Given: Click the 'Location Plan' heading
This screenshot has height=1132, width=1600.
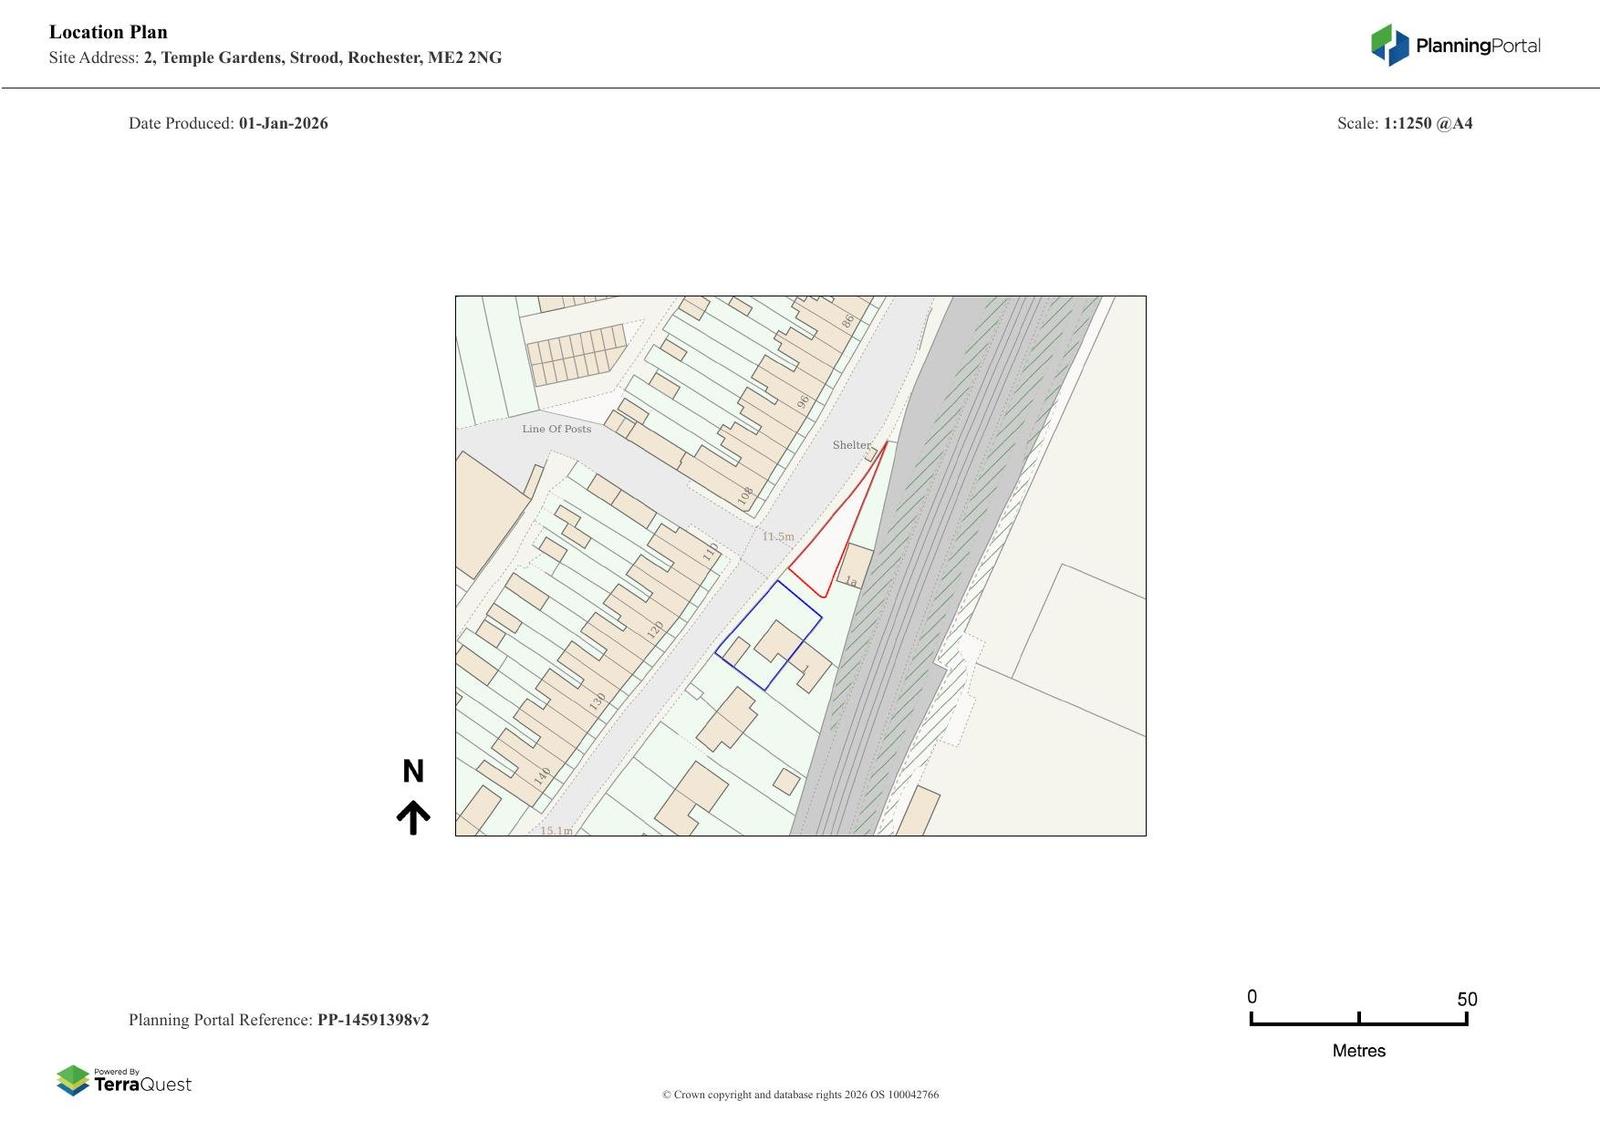Looking at the screenshot, I should (x=108, y=32).
